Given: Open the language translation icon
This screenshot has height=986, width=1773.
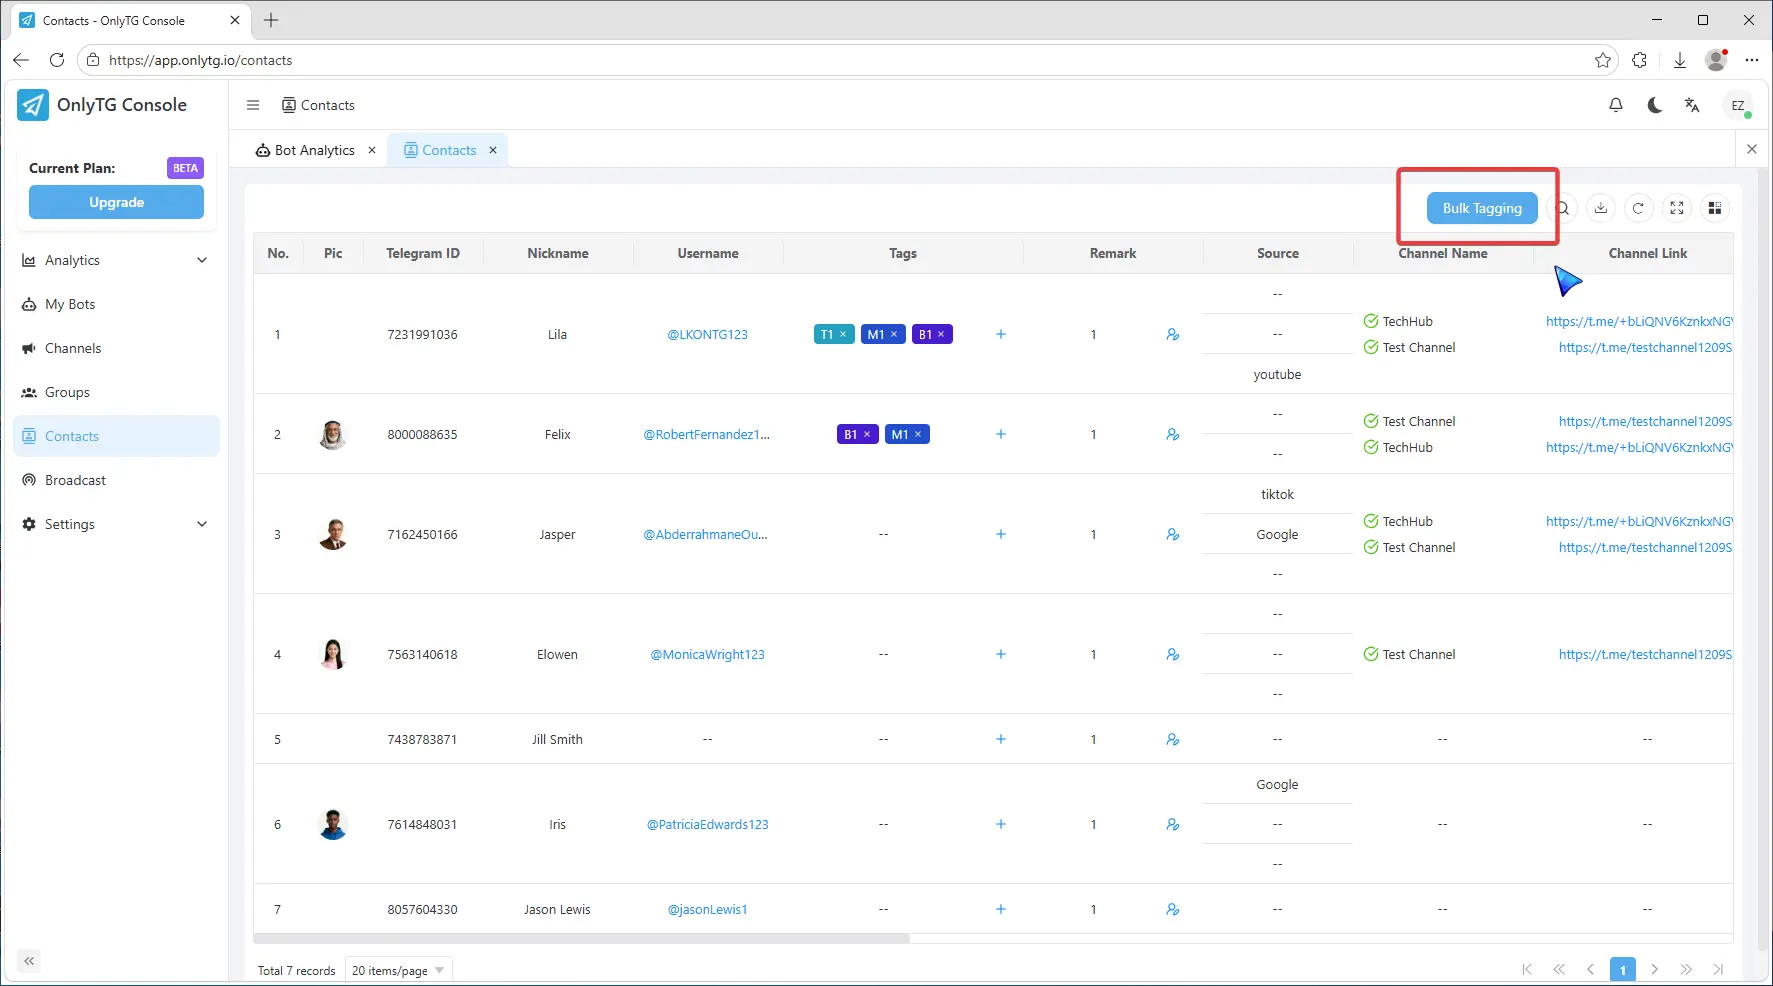Looking at the screenshot, I should 1692,105.
